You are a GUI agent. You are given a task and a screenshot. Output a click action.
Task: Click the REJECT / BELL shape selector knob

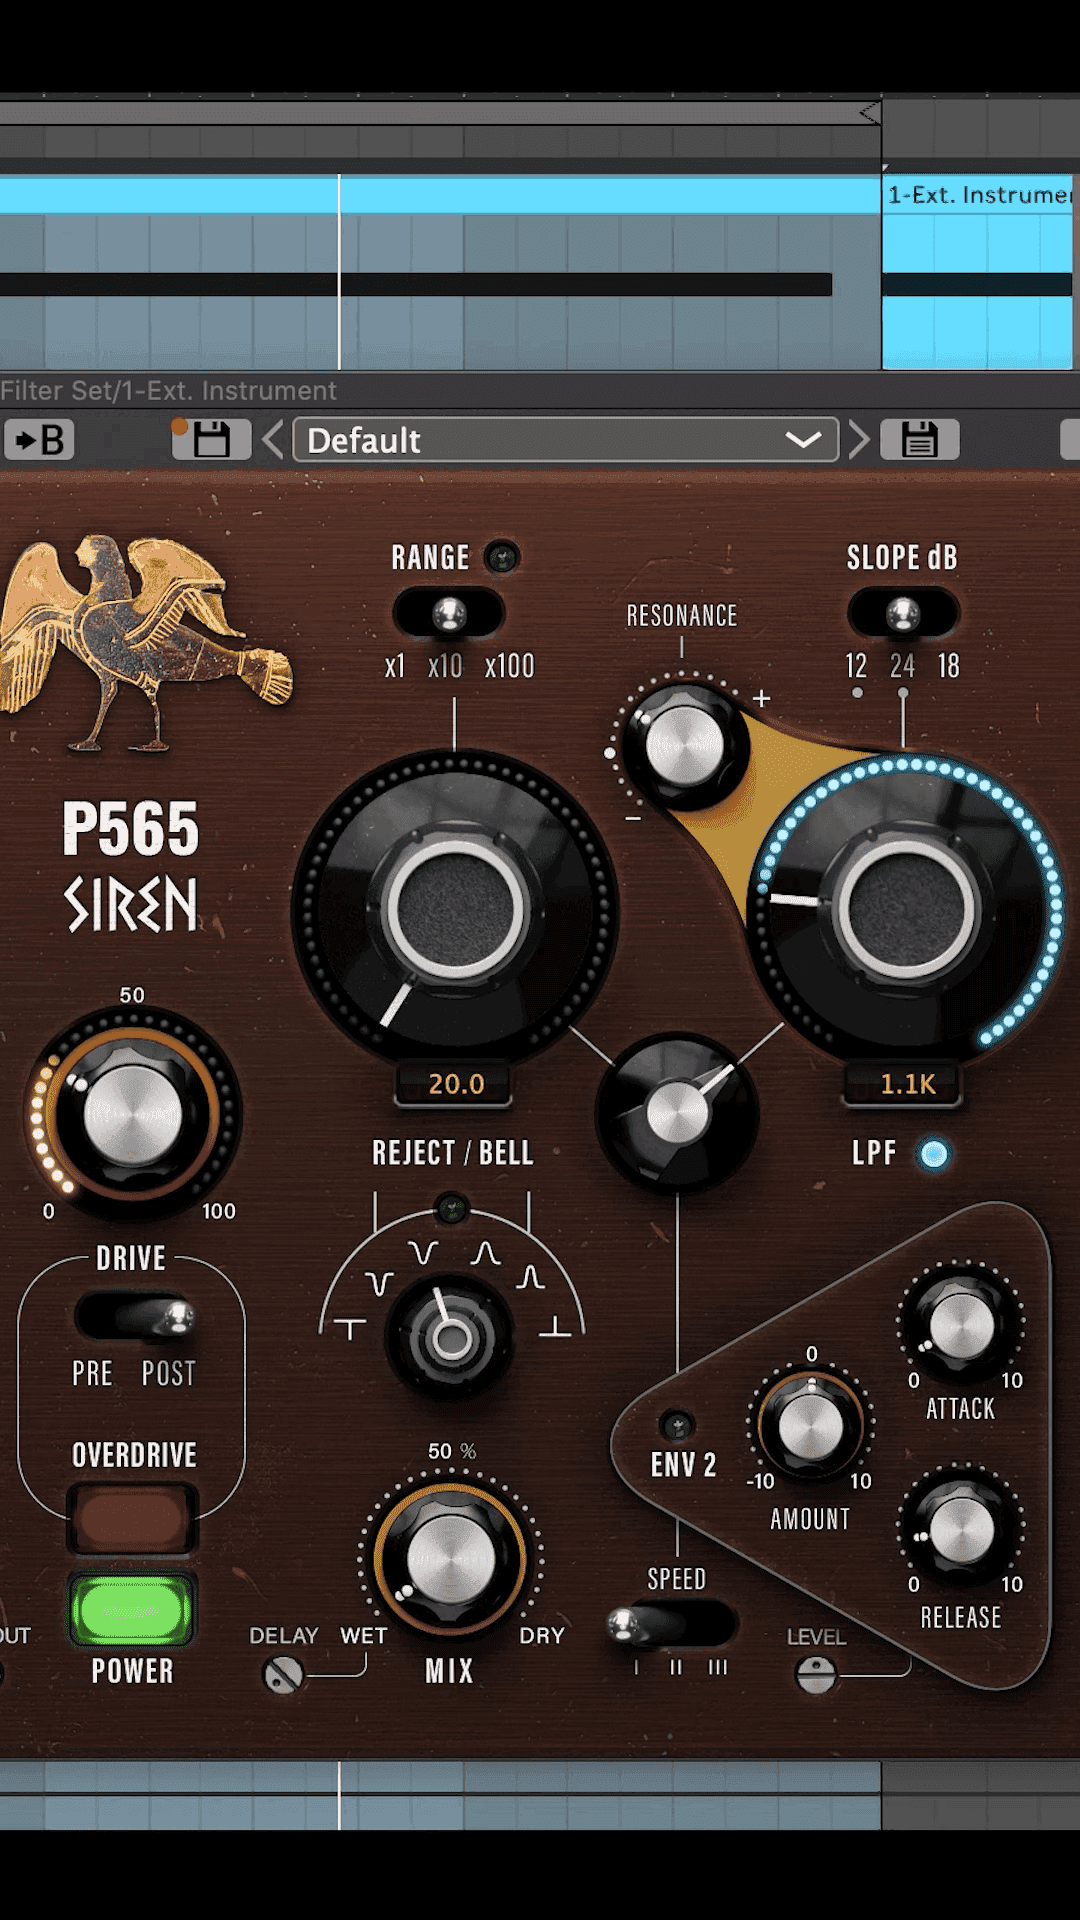451,1338
